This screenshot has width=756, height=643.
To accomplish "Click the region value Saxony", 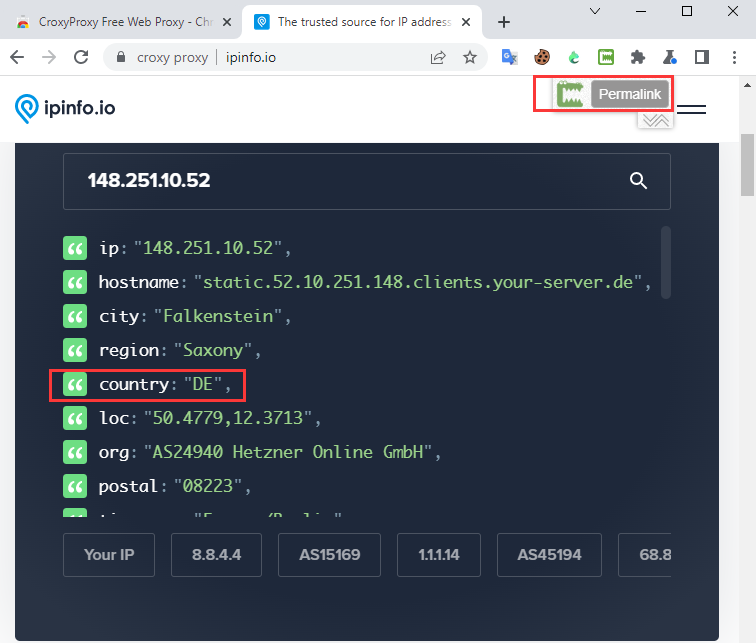I will (213, 350).
